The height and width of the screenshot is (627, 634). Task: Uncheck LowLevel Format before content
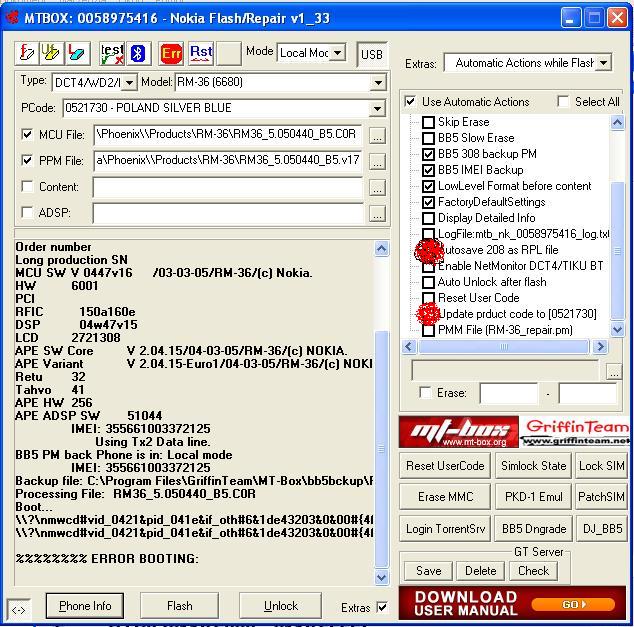[428, 186]
